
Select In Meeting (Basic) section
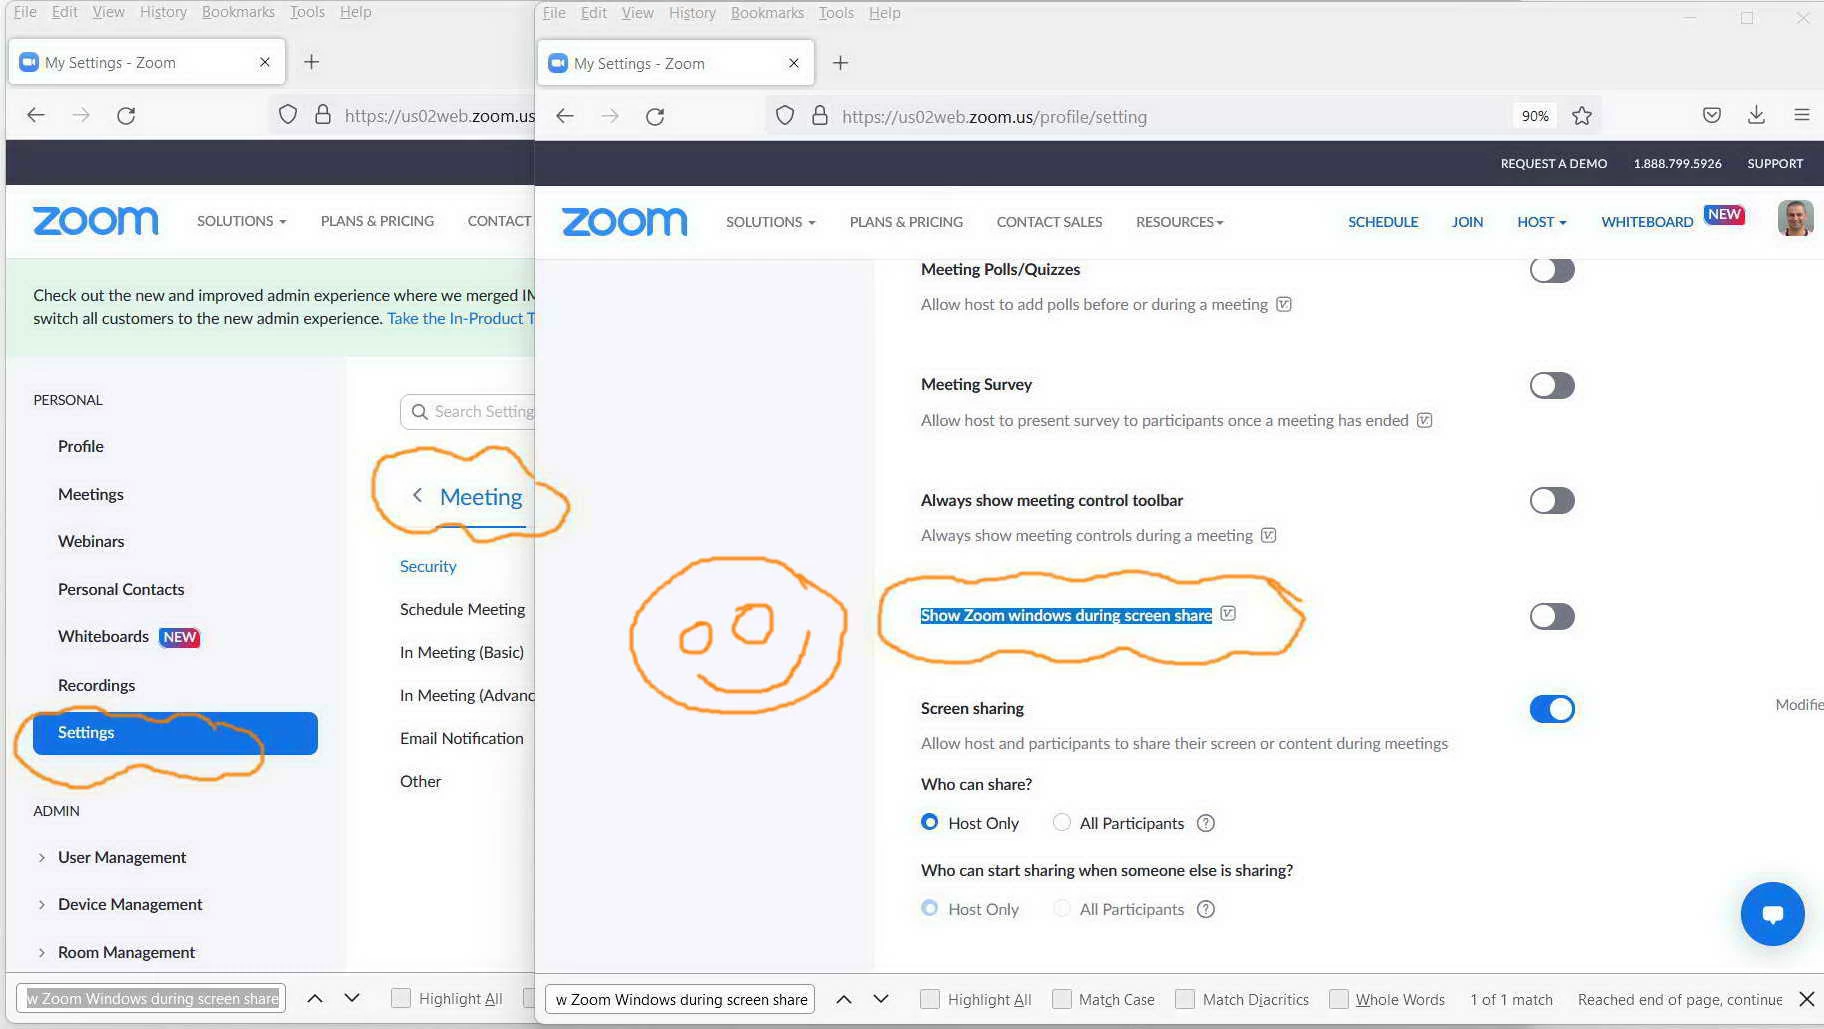click(x=462, y=652)
